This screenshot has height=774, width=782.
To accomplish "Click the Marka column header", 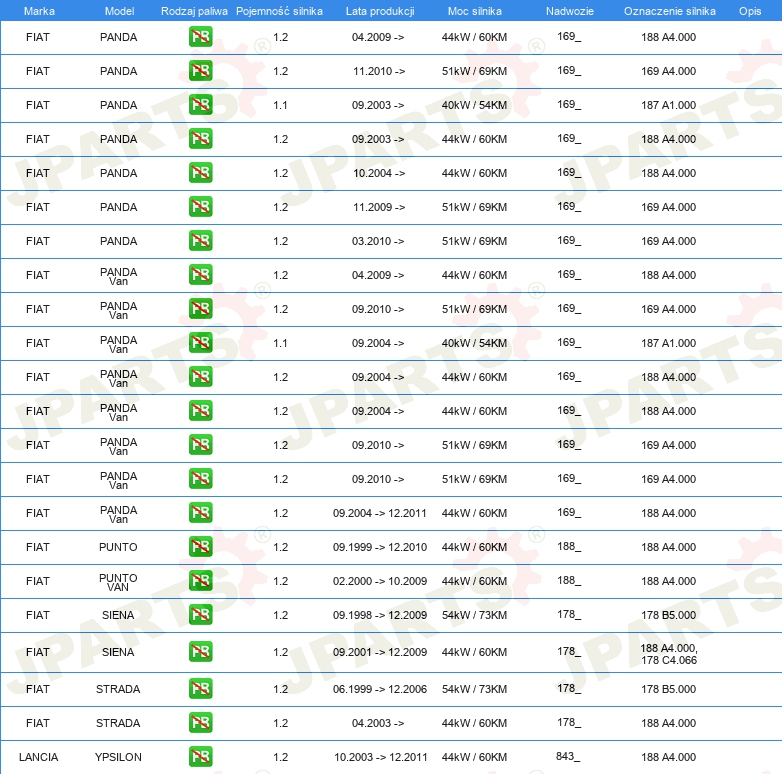I will pos(39,11).
